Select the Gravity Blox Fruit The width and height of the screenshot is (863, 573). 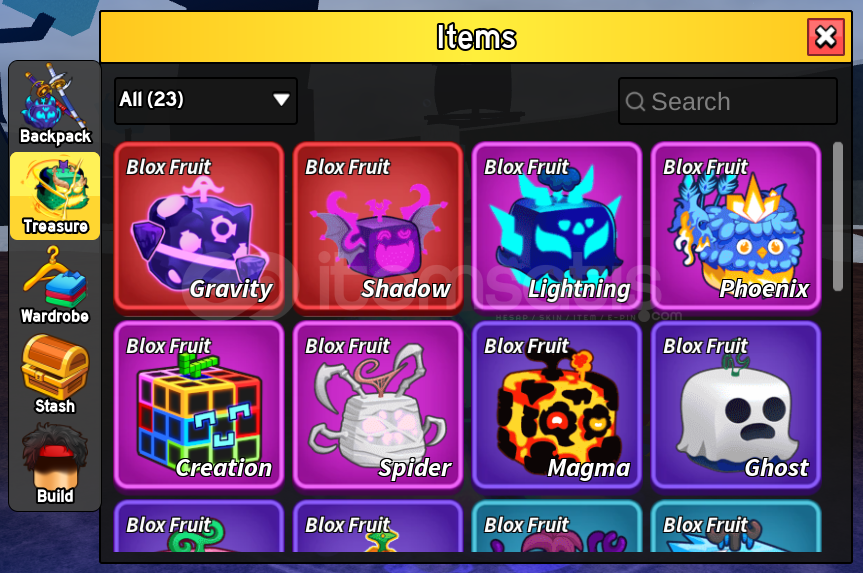[199, 226]
